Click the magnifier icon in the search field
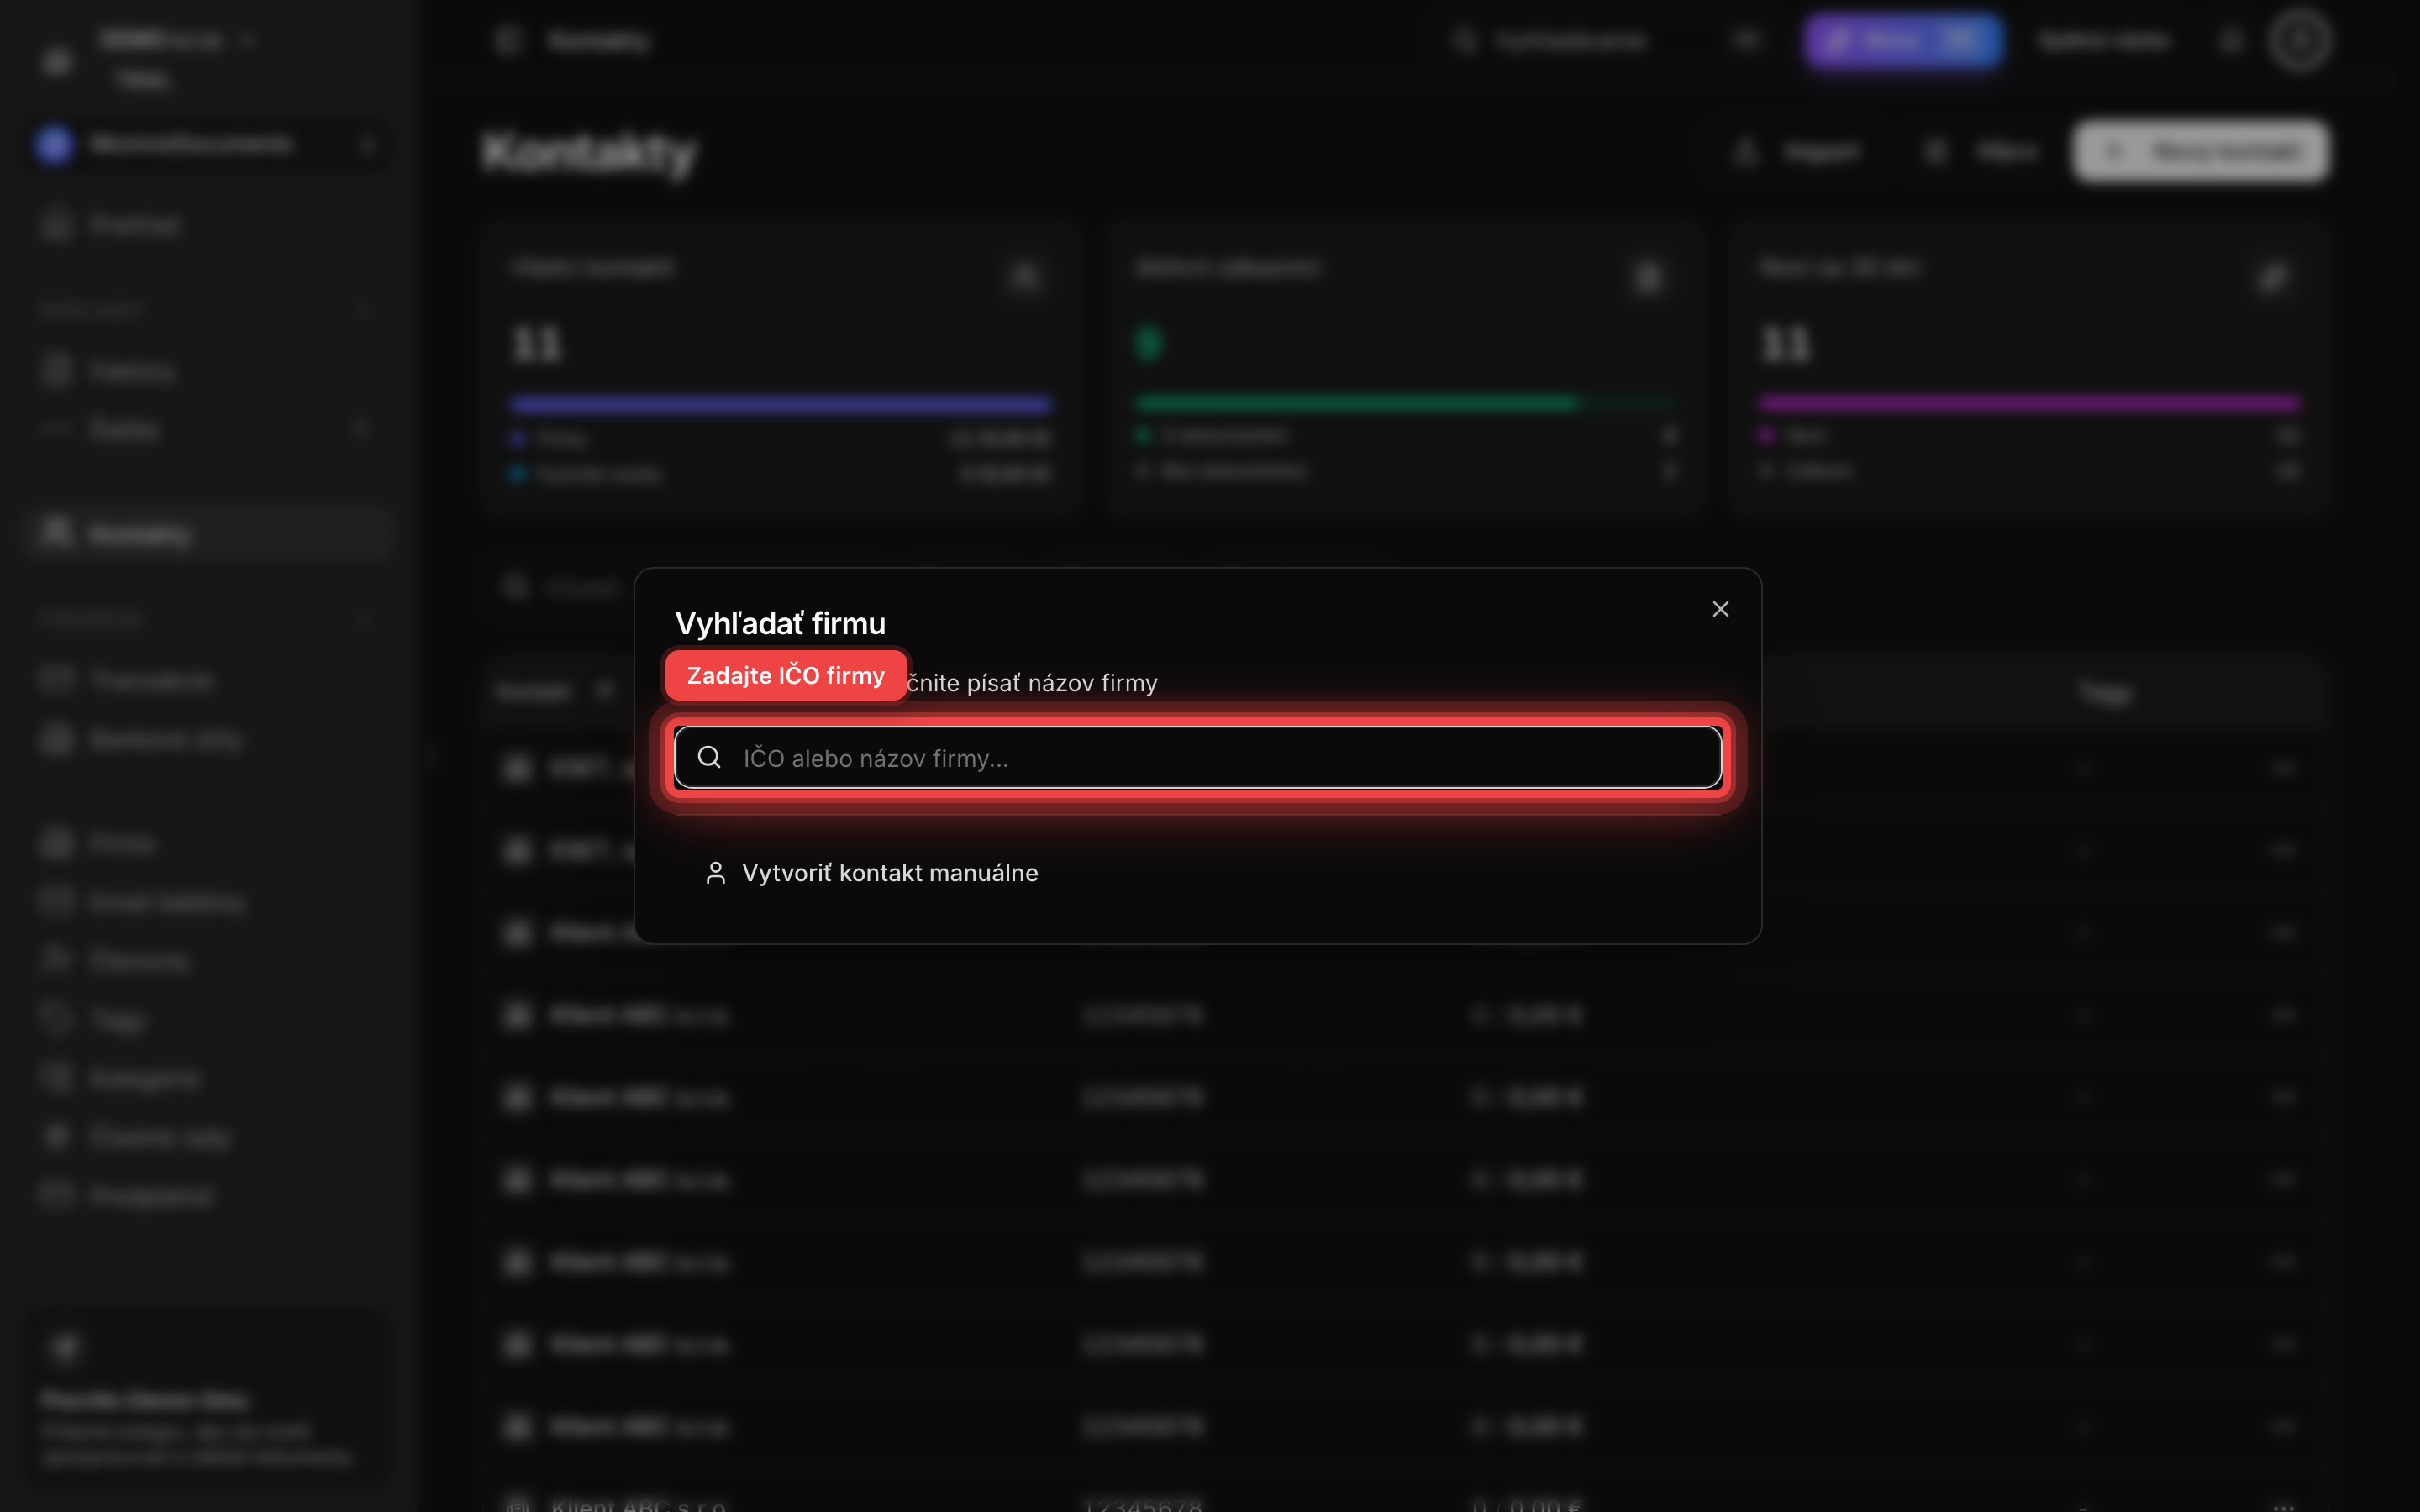The width and height of the screenshot is (2420, 1512). [x=709, y=757]
